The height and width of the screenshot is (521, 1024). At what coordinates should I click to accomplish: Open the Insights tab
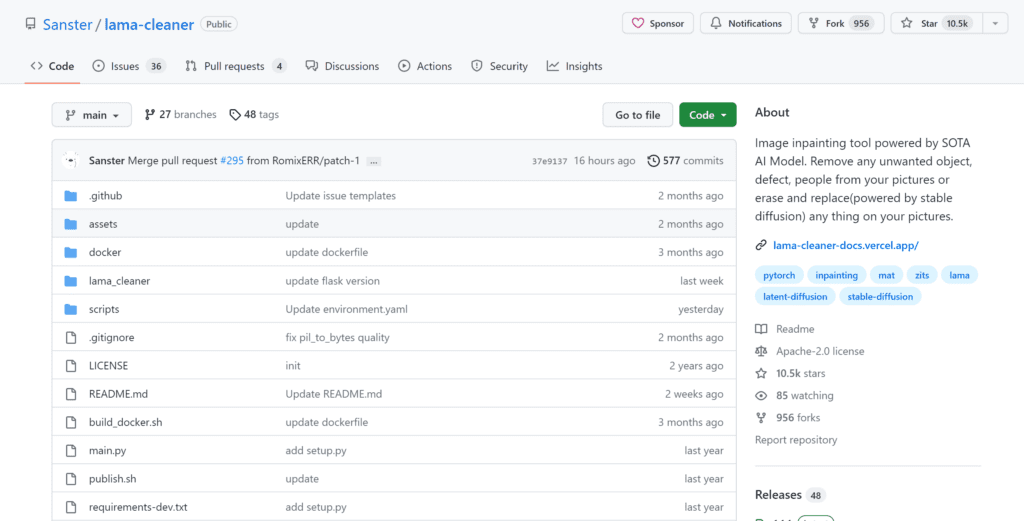[575, 66]
